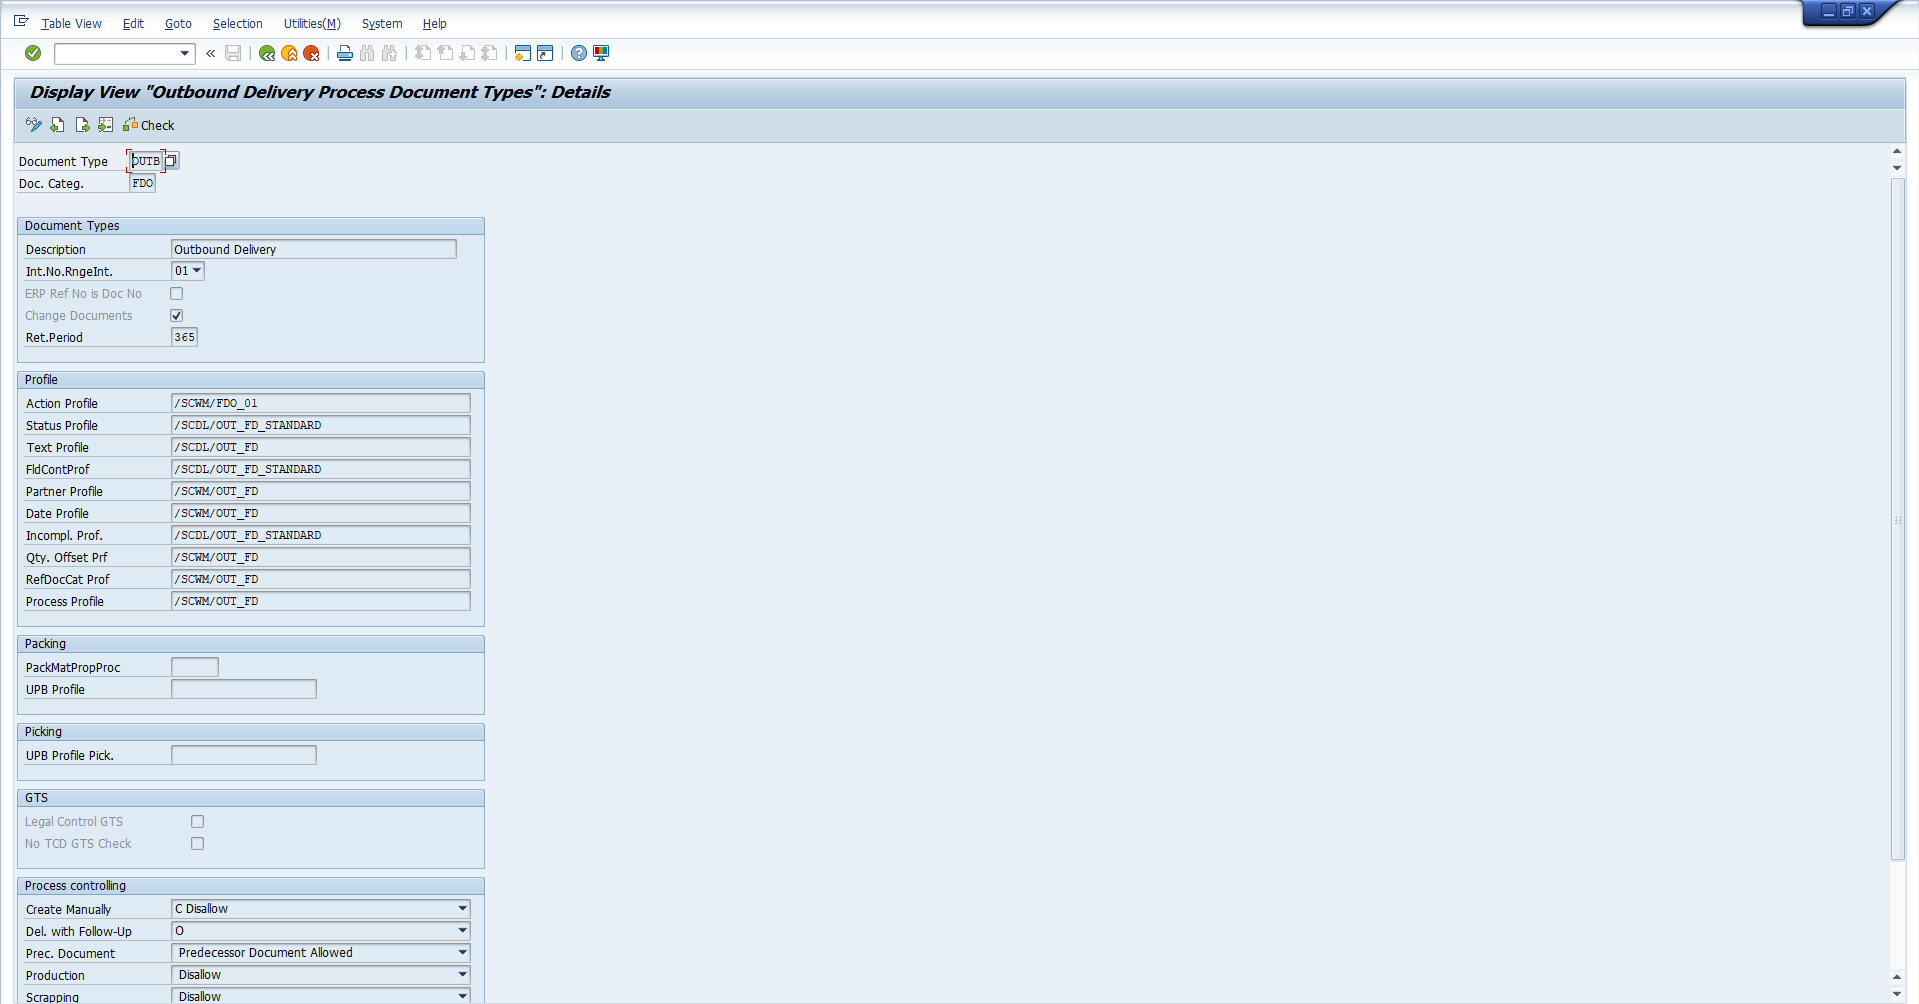This screenshot has width=1919, height=1004.
Task: Click the Previous Page icon
Action: click(445, 53)
